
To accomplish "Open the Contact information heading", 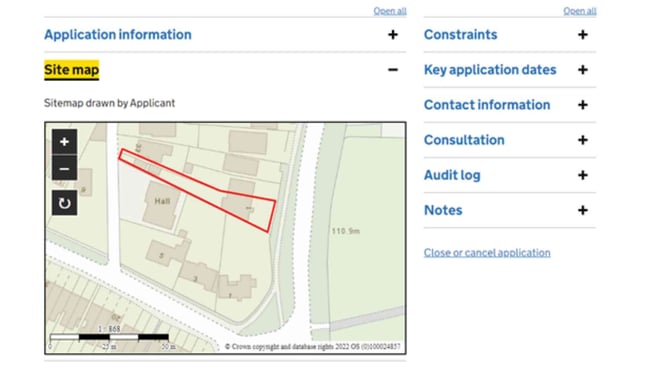I will (487, 105).
